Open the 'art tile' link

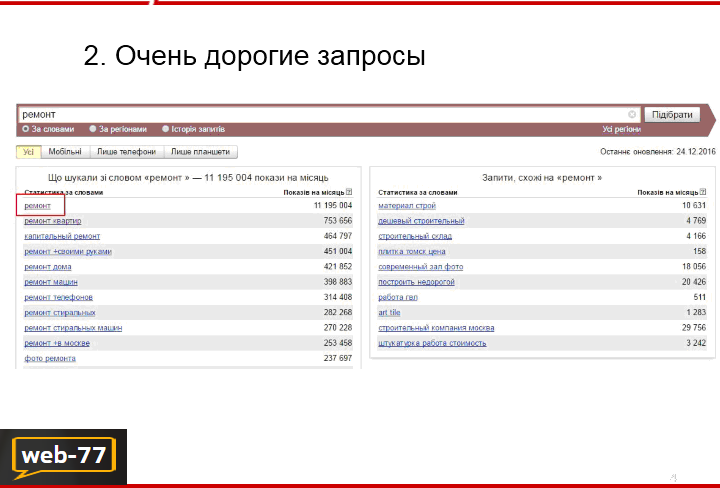coord(389,313)
